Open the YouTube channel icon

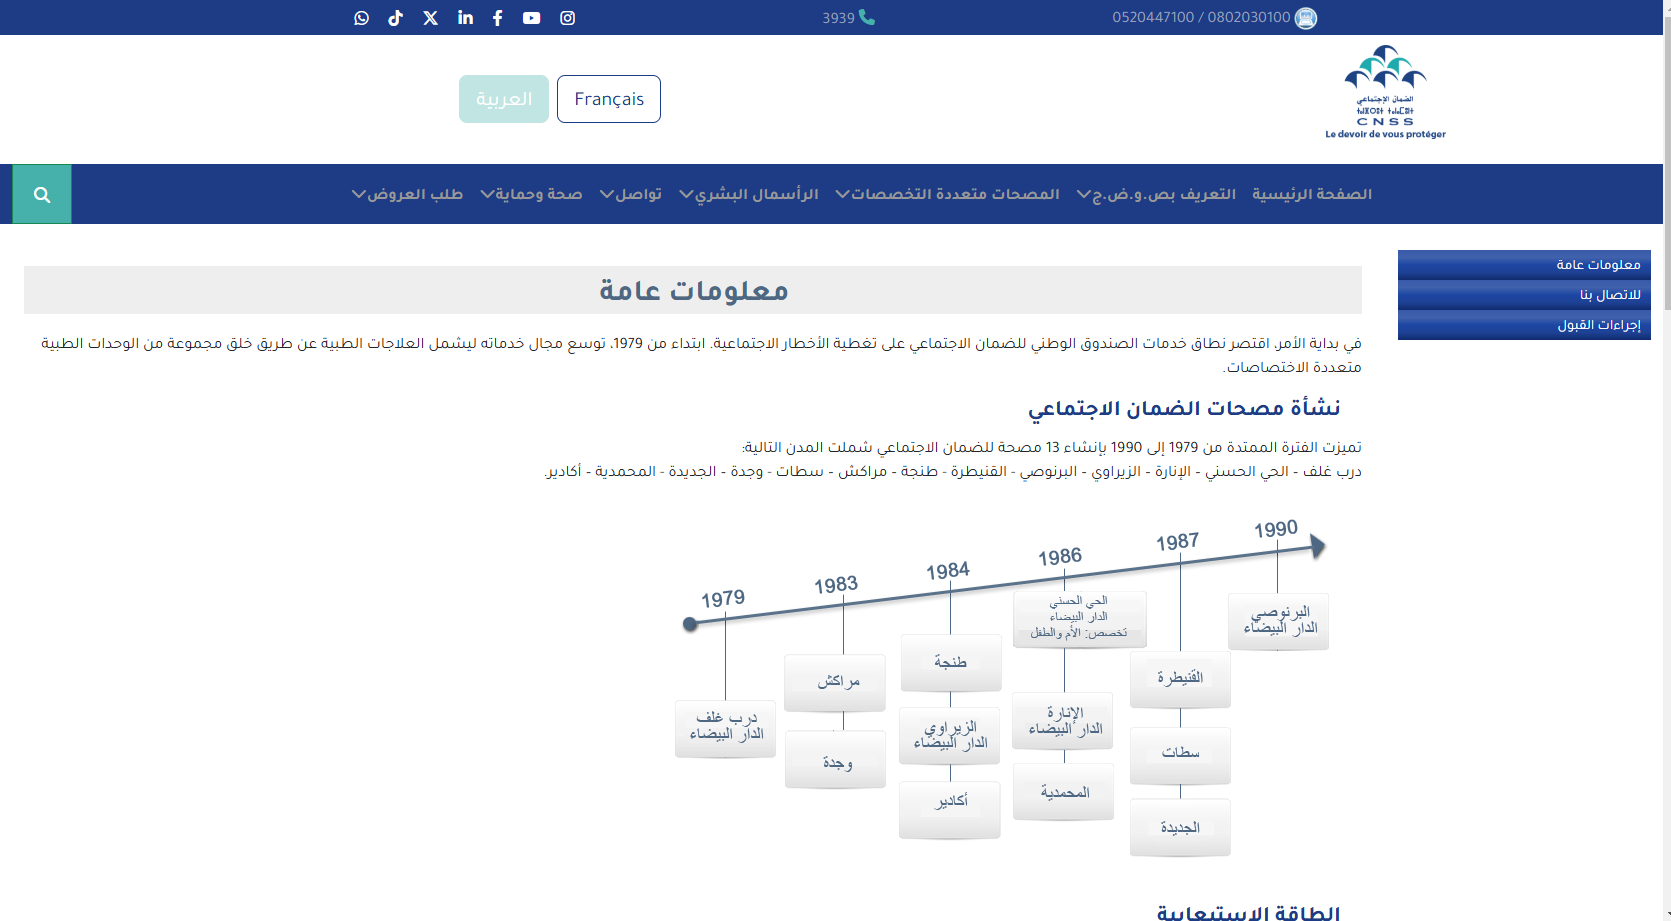coord(531,18)
